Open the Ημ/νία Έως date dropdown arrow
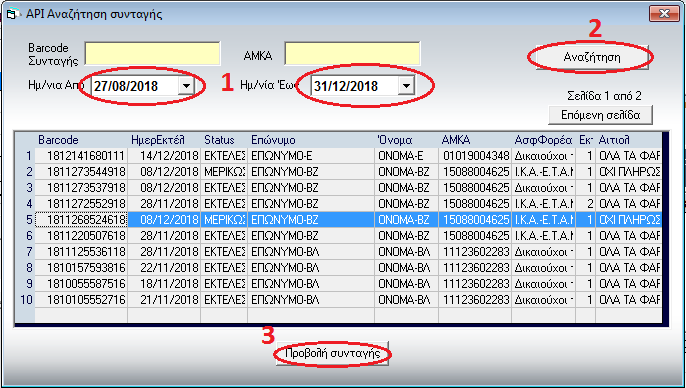 tap(406, 86)
